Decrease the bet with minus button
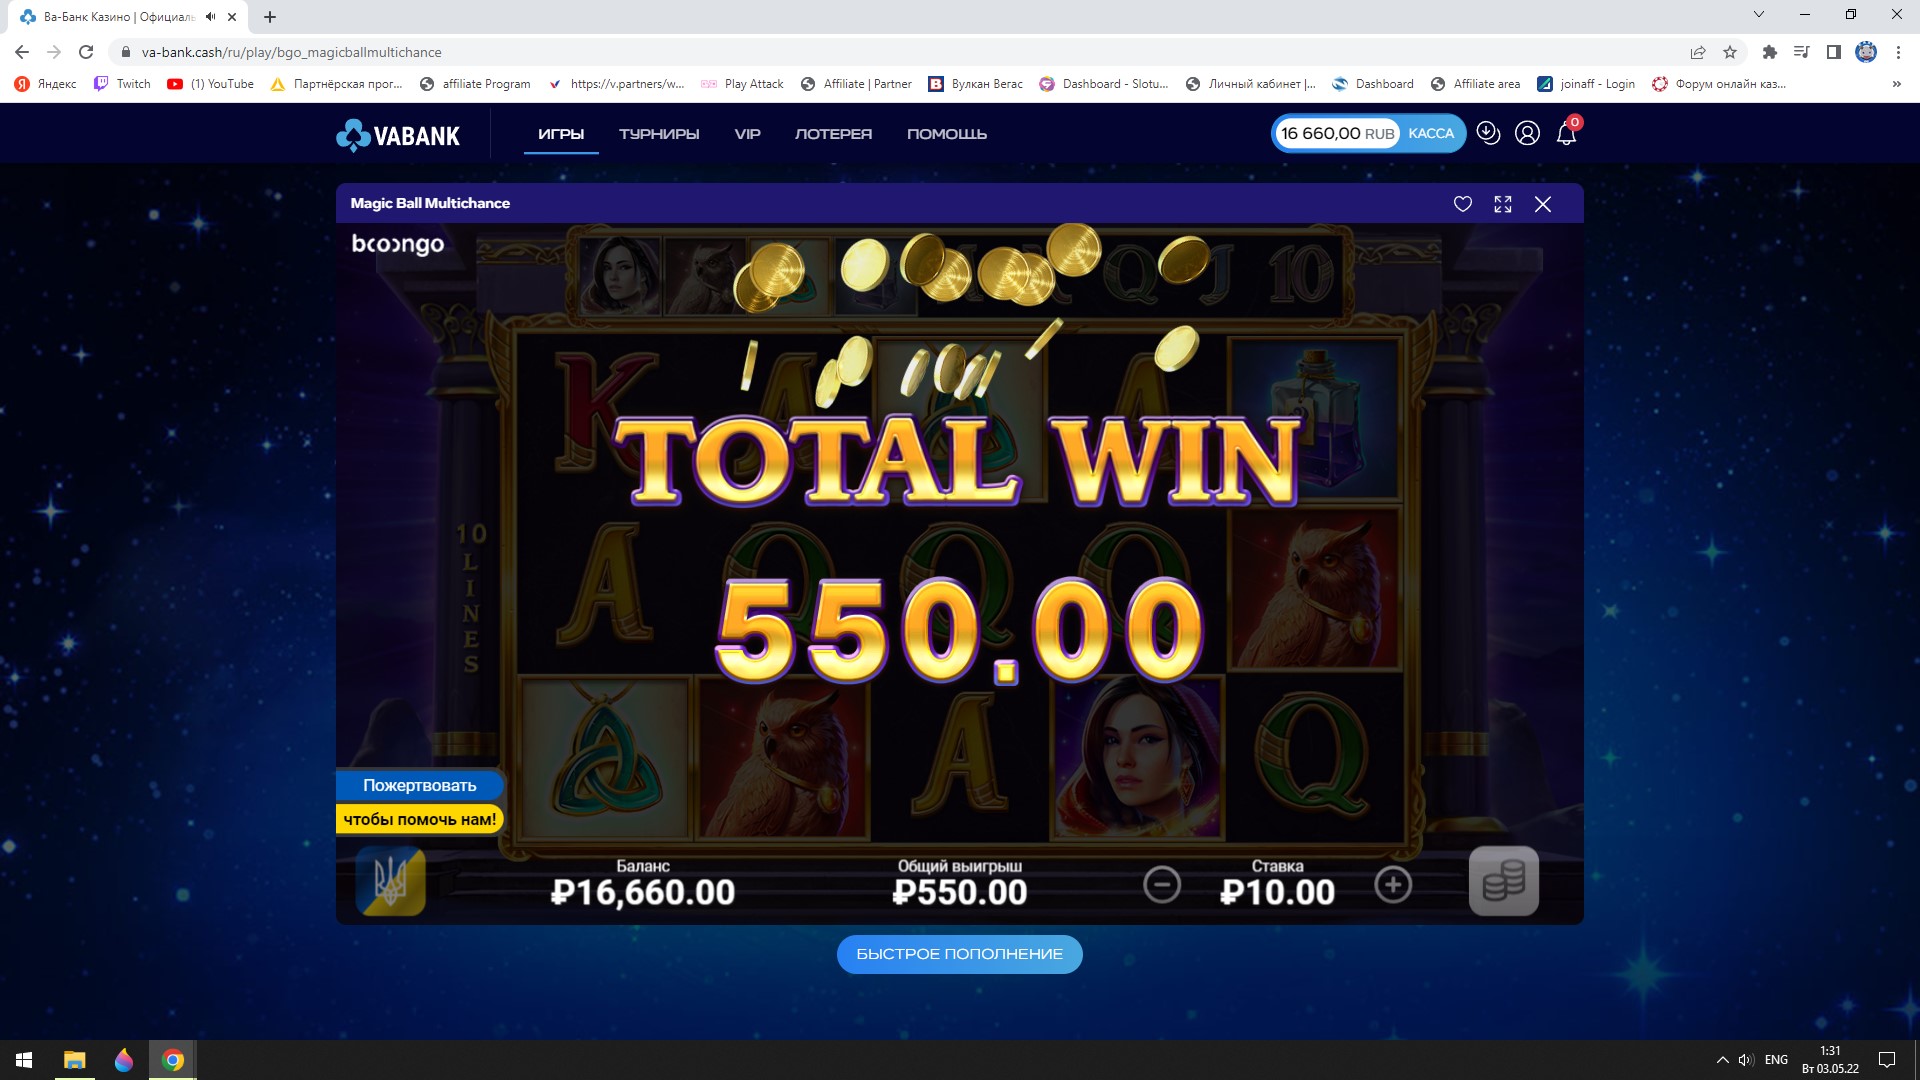The height and width of the screenshot is (1080, 1920). pos(1161,884)
